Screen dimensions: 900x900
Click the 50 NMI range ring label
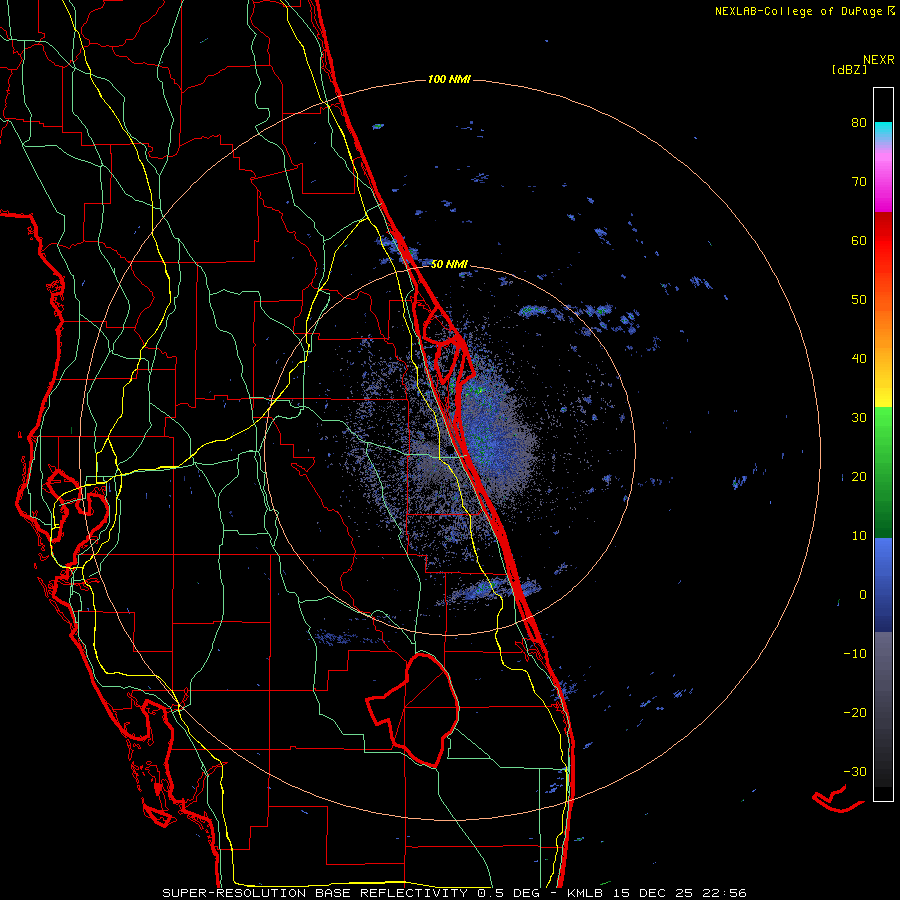pos(449,265)
